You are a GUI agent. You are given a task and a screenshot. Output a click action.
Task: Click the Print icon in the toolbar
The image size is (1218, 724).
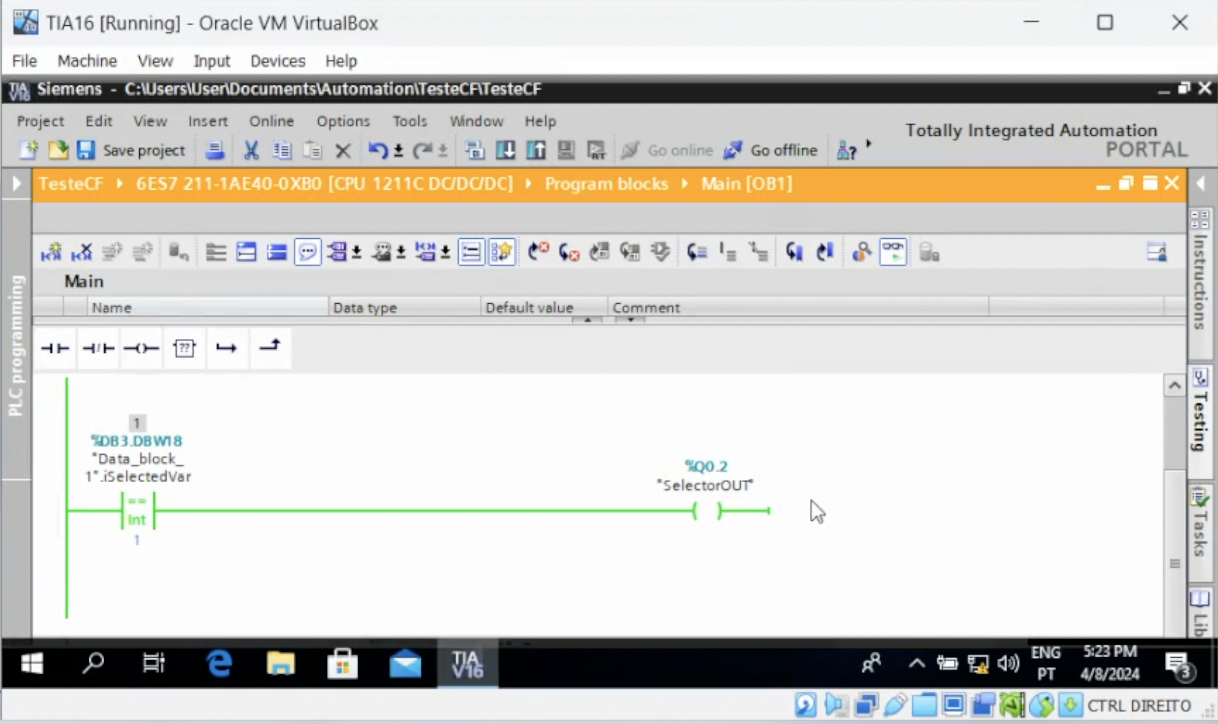215,150
